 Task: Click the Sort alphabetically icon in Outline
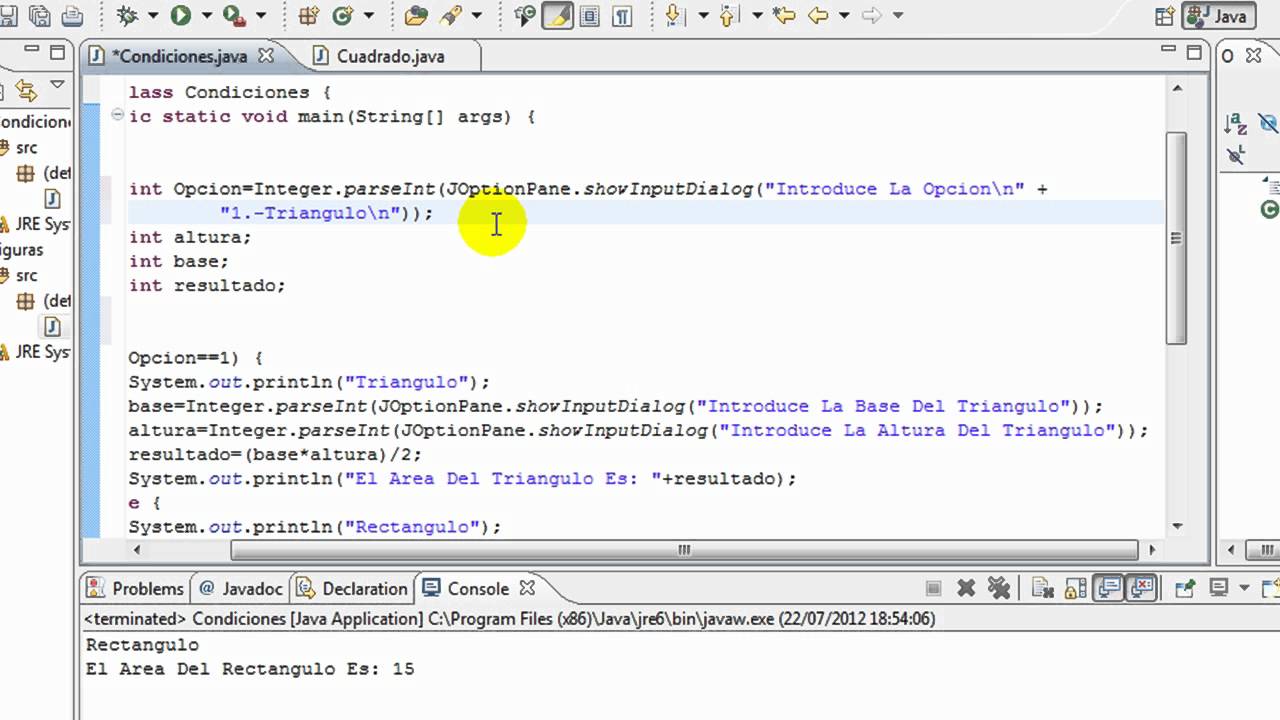1237,124
